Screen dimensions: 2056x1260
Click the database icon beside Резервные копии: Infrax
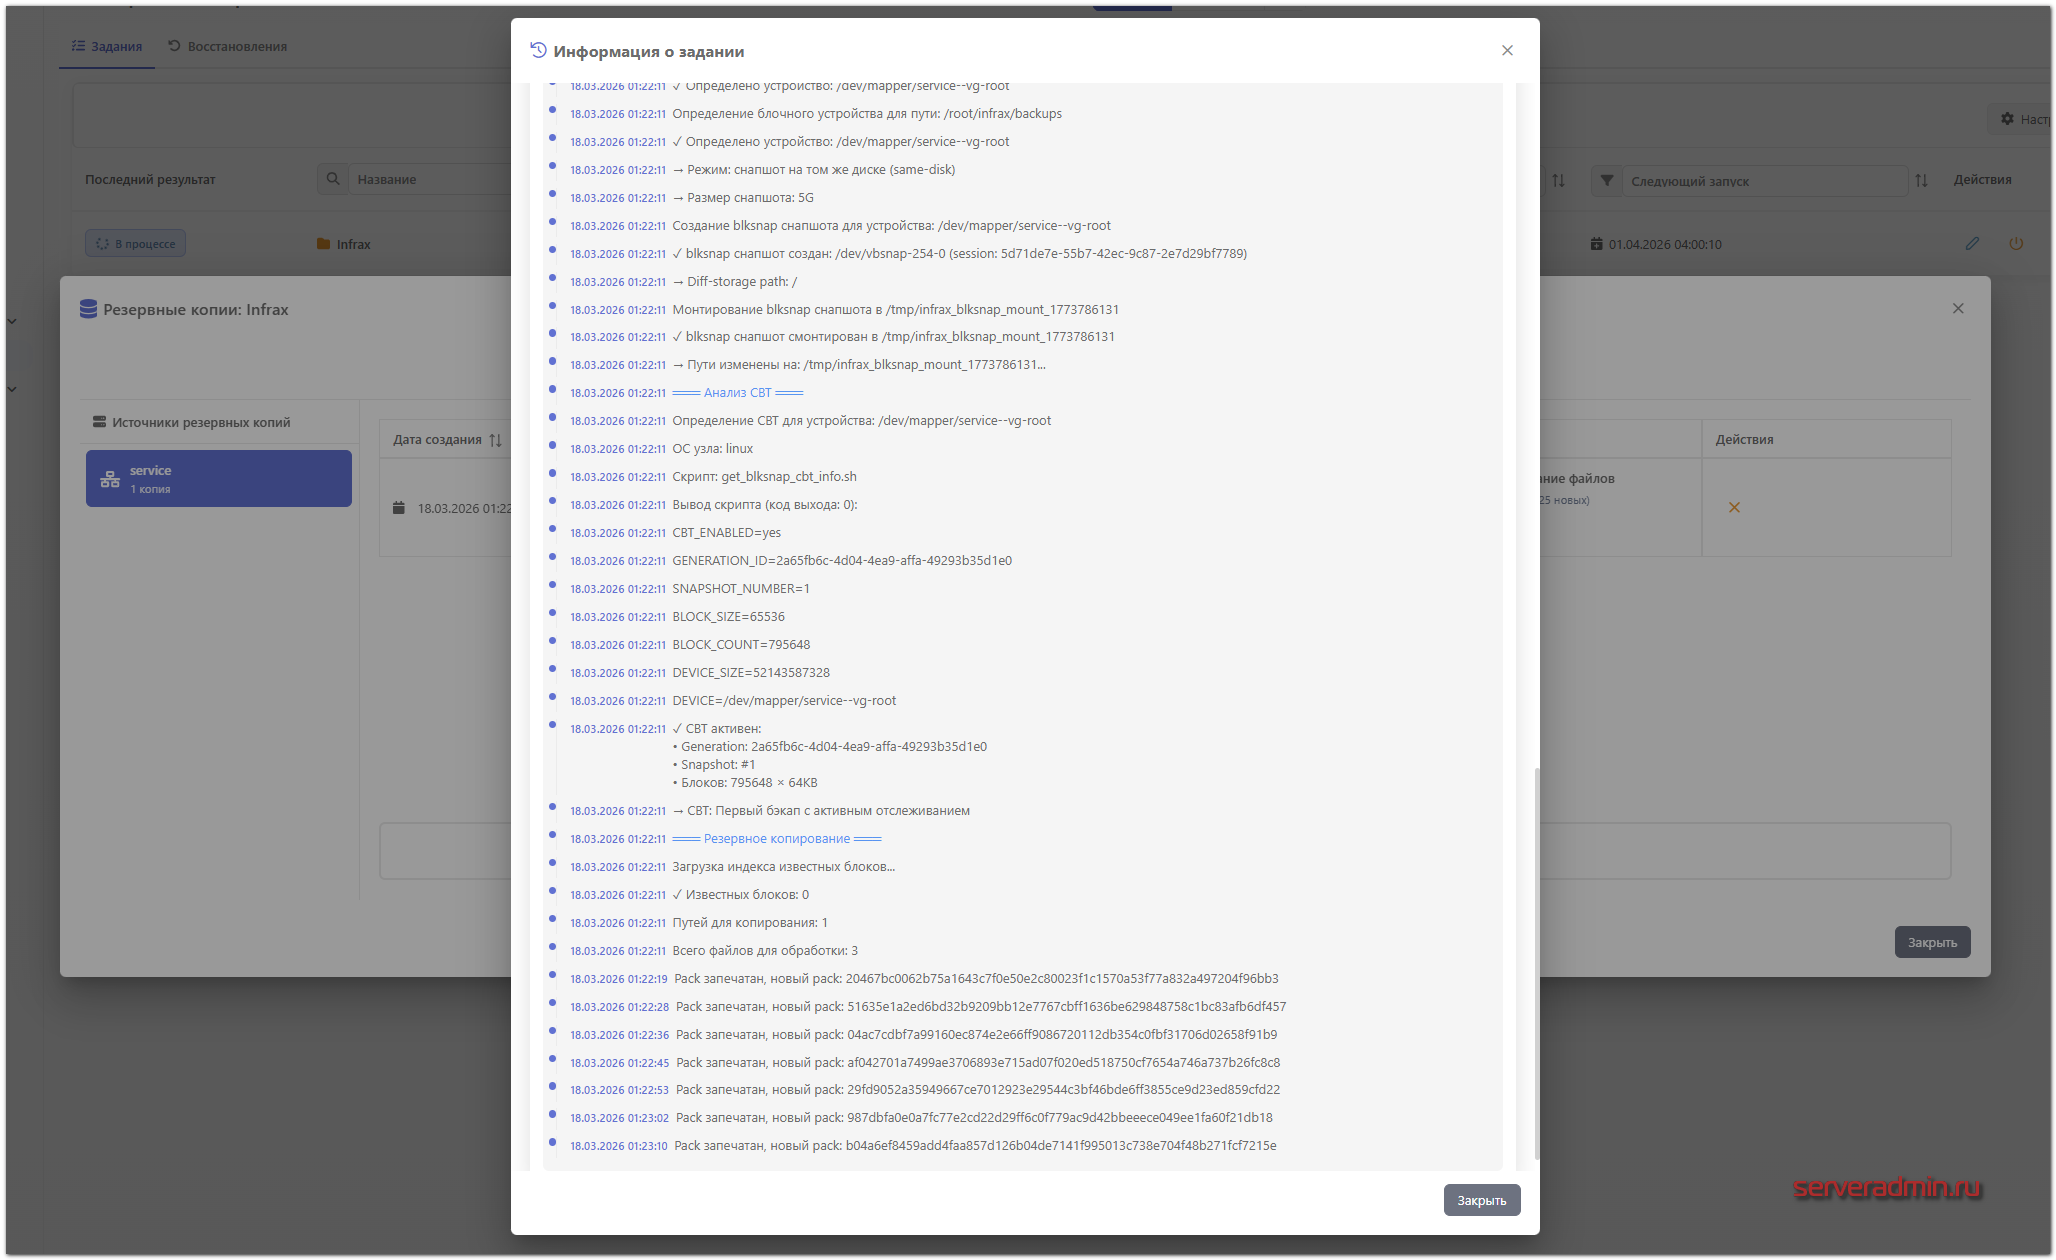tap(88, 309)
